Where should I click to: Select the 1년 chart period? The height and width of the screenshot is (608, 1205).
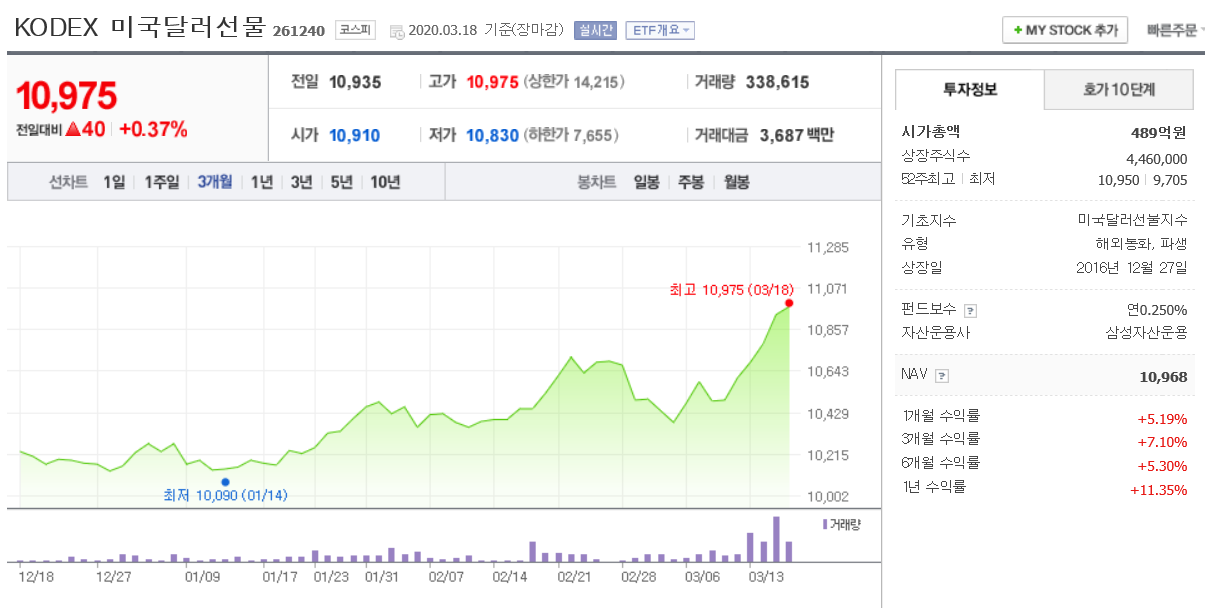pos(261,182)
